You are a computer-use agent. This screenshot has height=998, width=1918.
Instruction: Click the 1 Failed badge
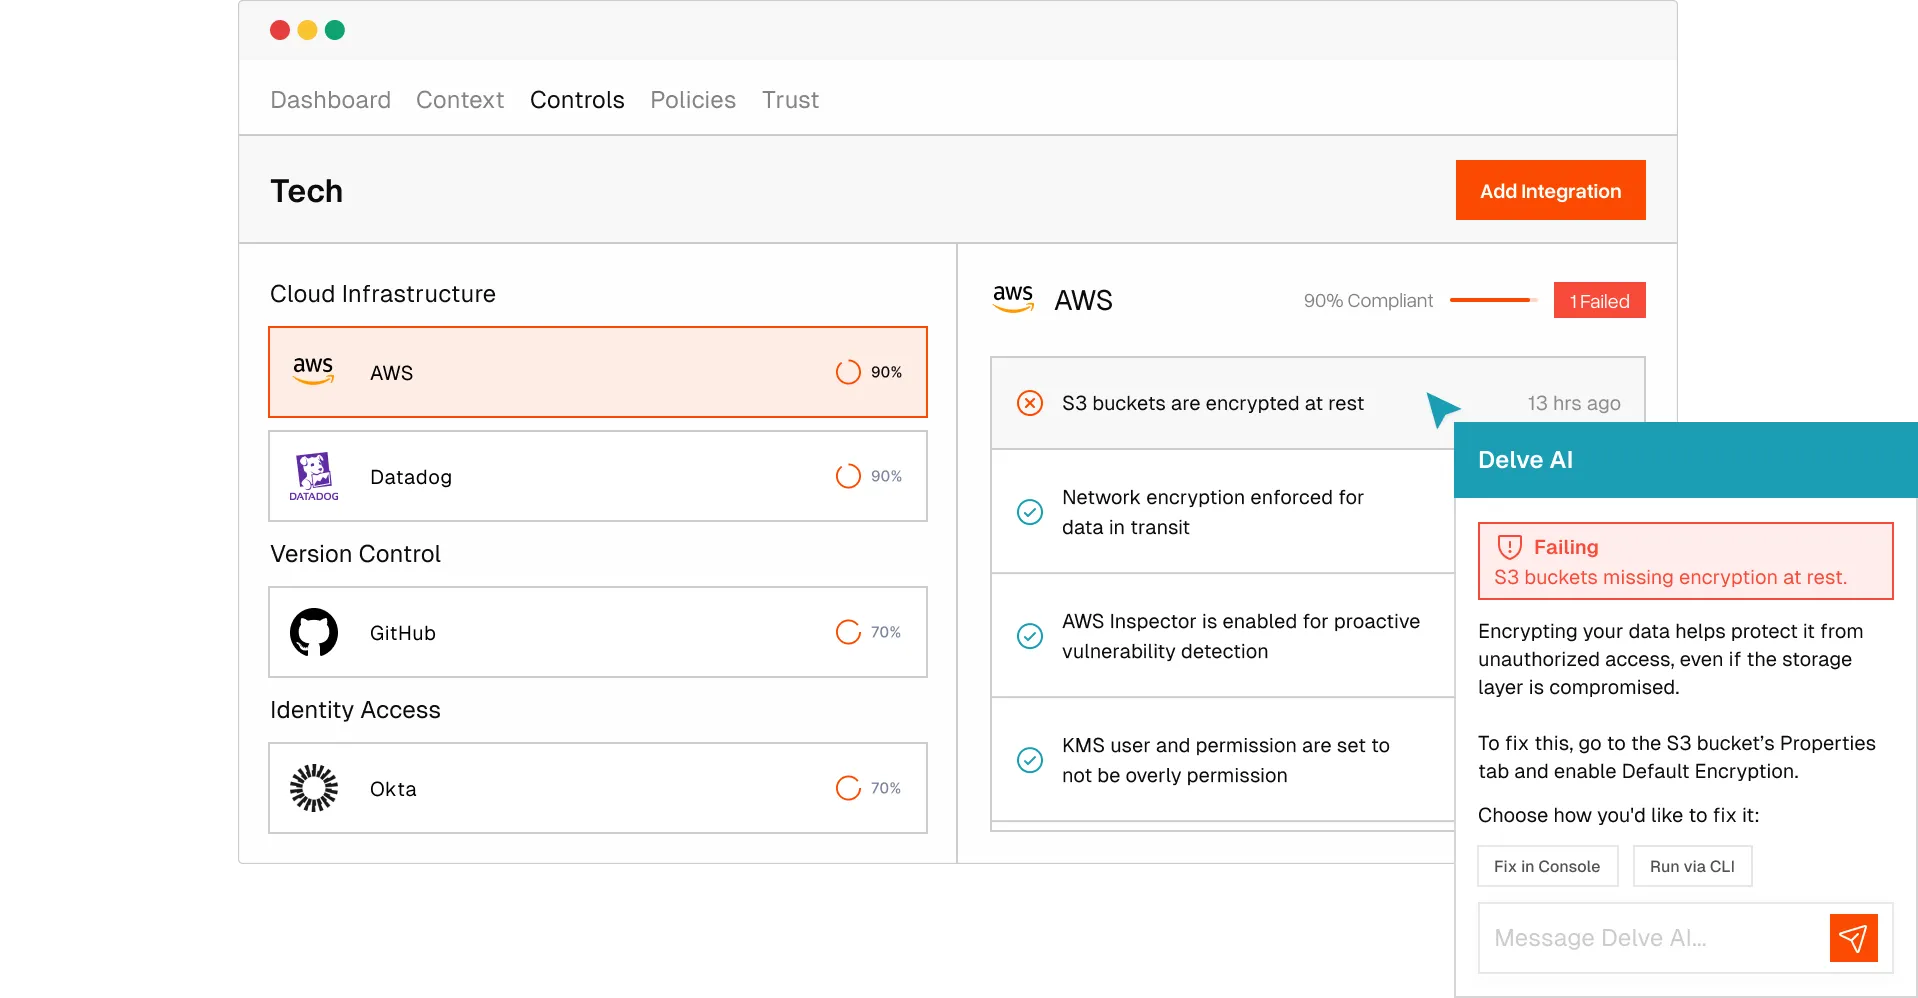click(1599, 301)
